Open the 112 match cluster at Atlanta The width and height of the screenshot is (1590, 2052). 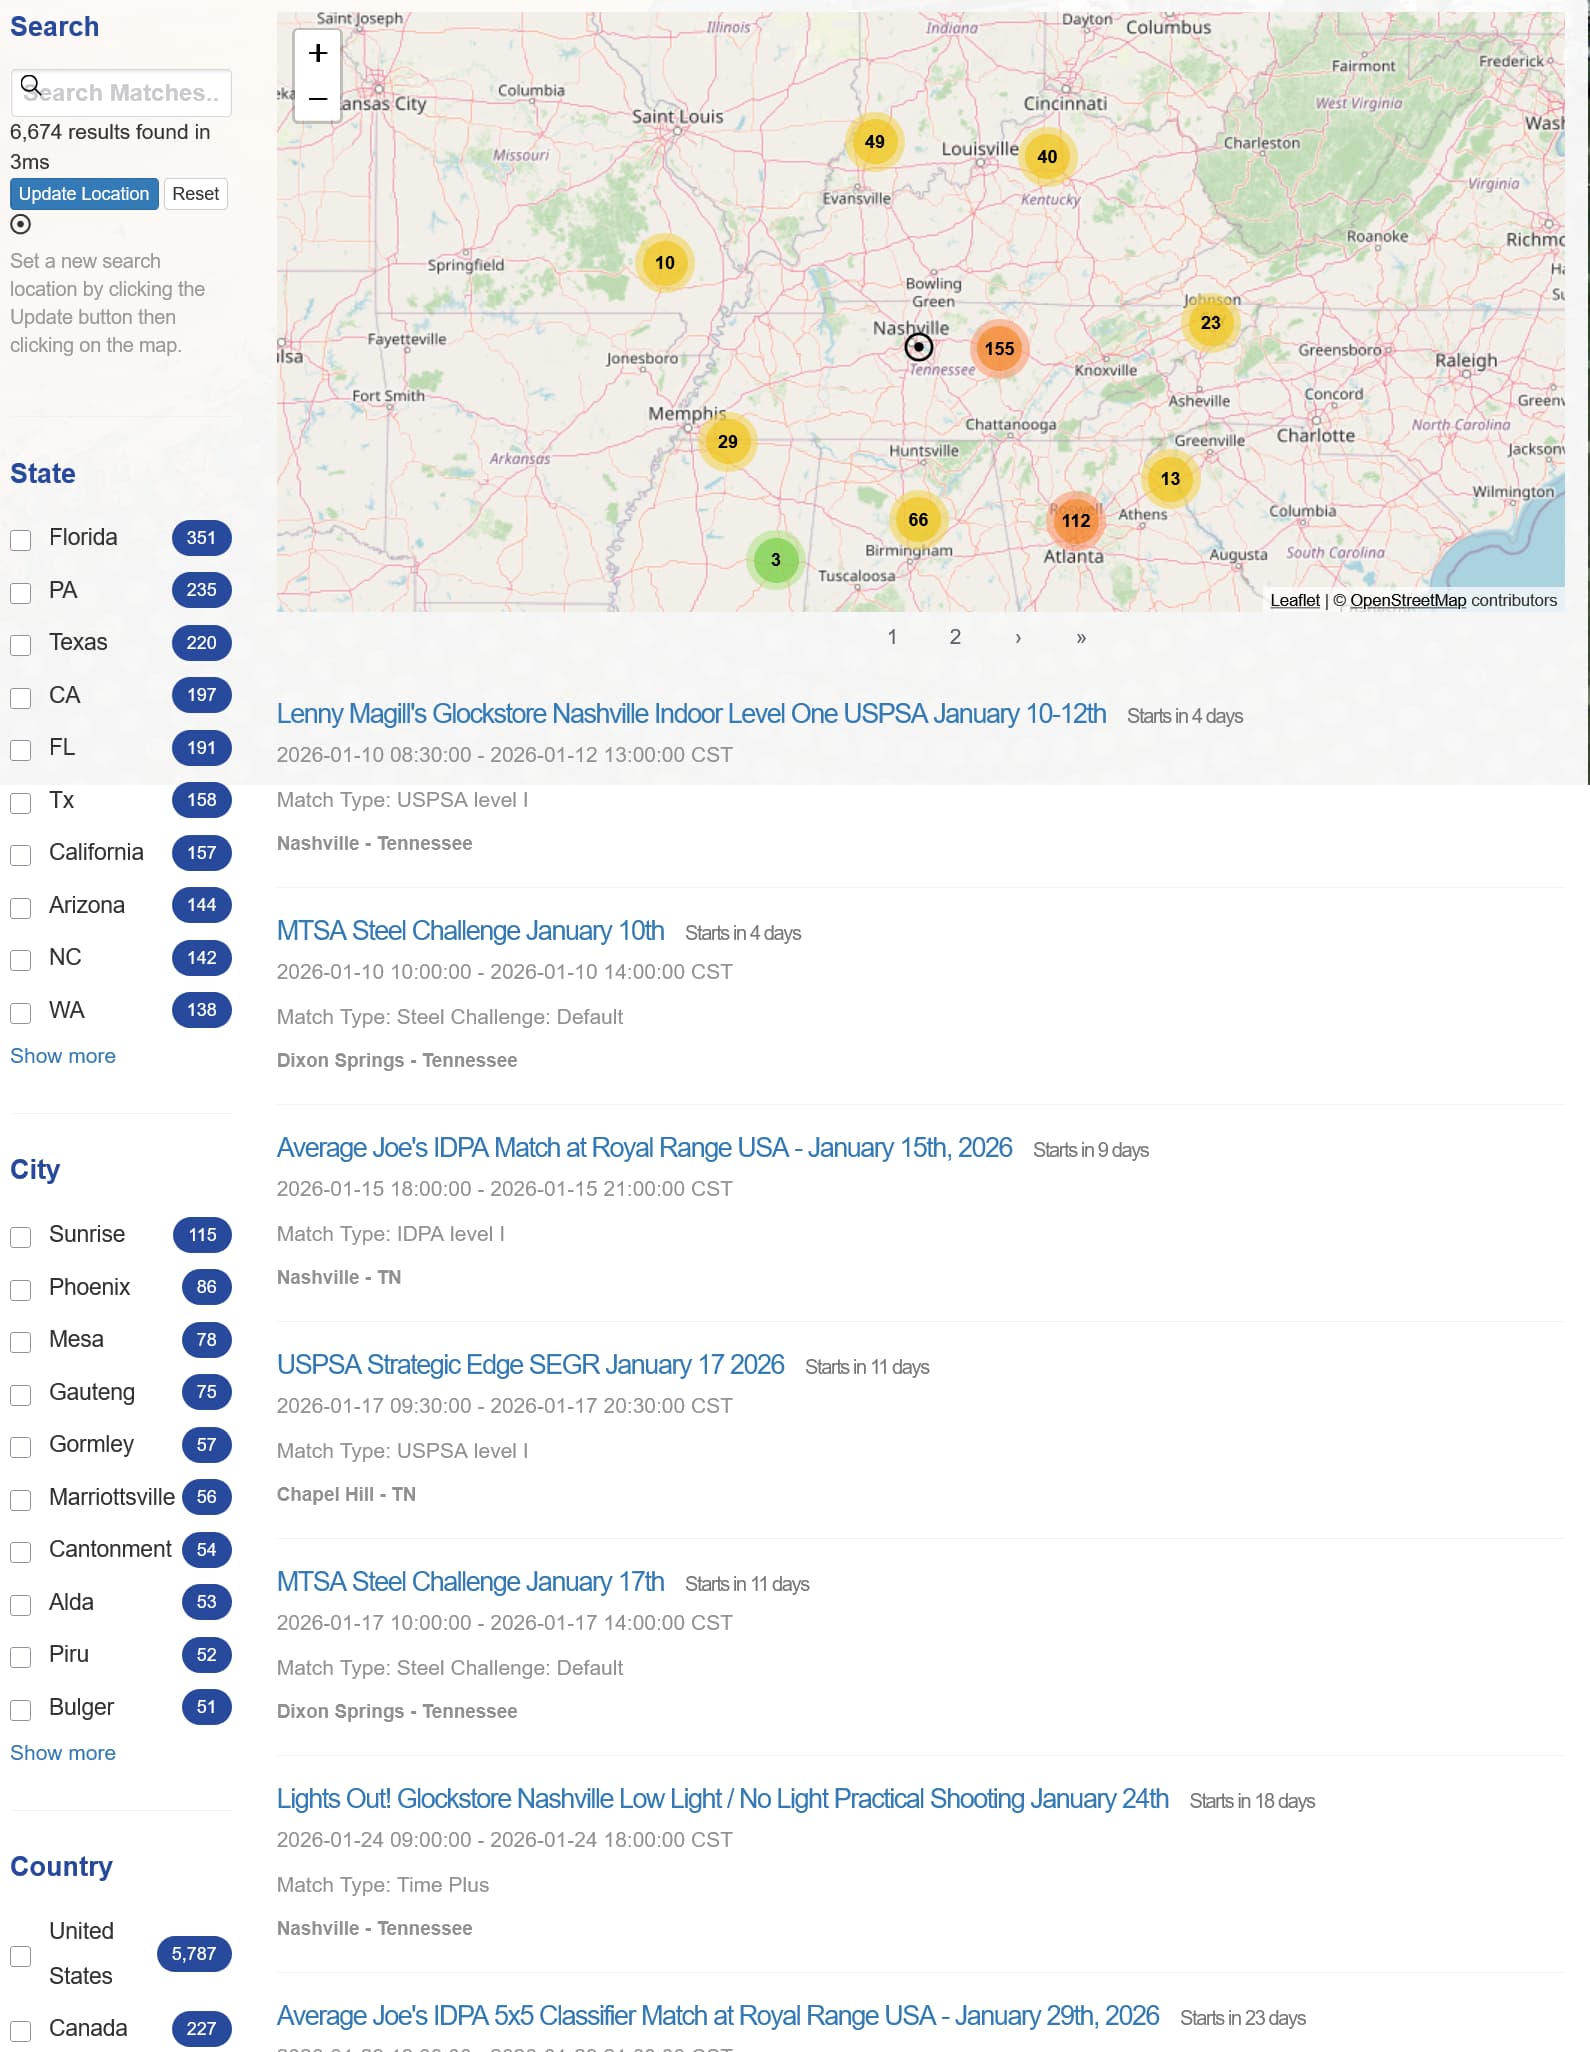point(1075,520)
